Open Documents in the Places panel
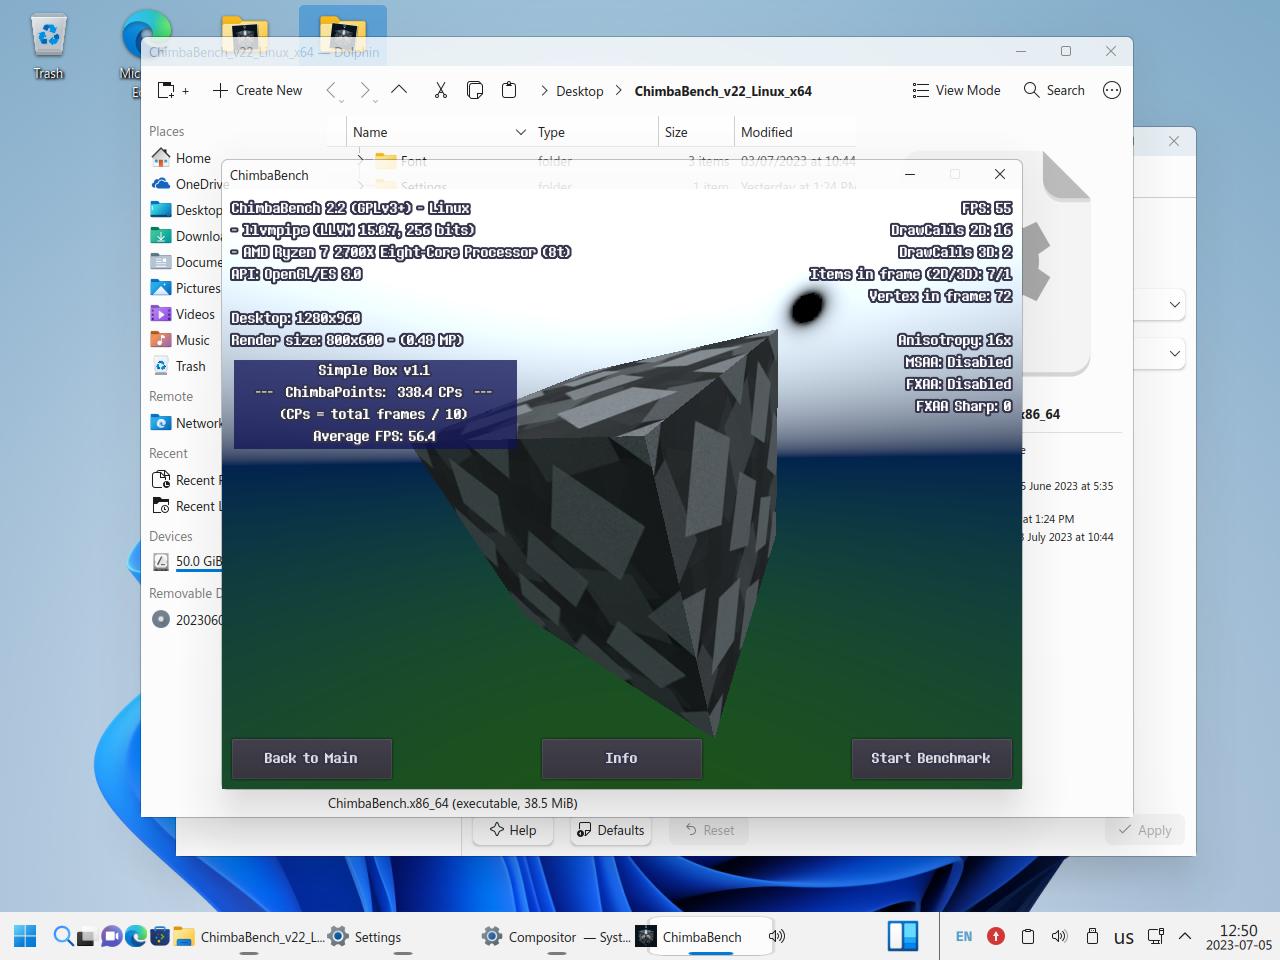Image resolution: width=1280 pixels, height=960 pixels. [185, 262]
